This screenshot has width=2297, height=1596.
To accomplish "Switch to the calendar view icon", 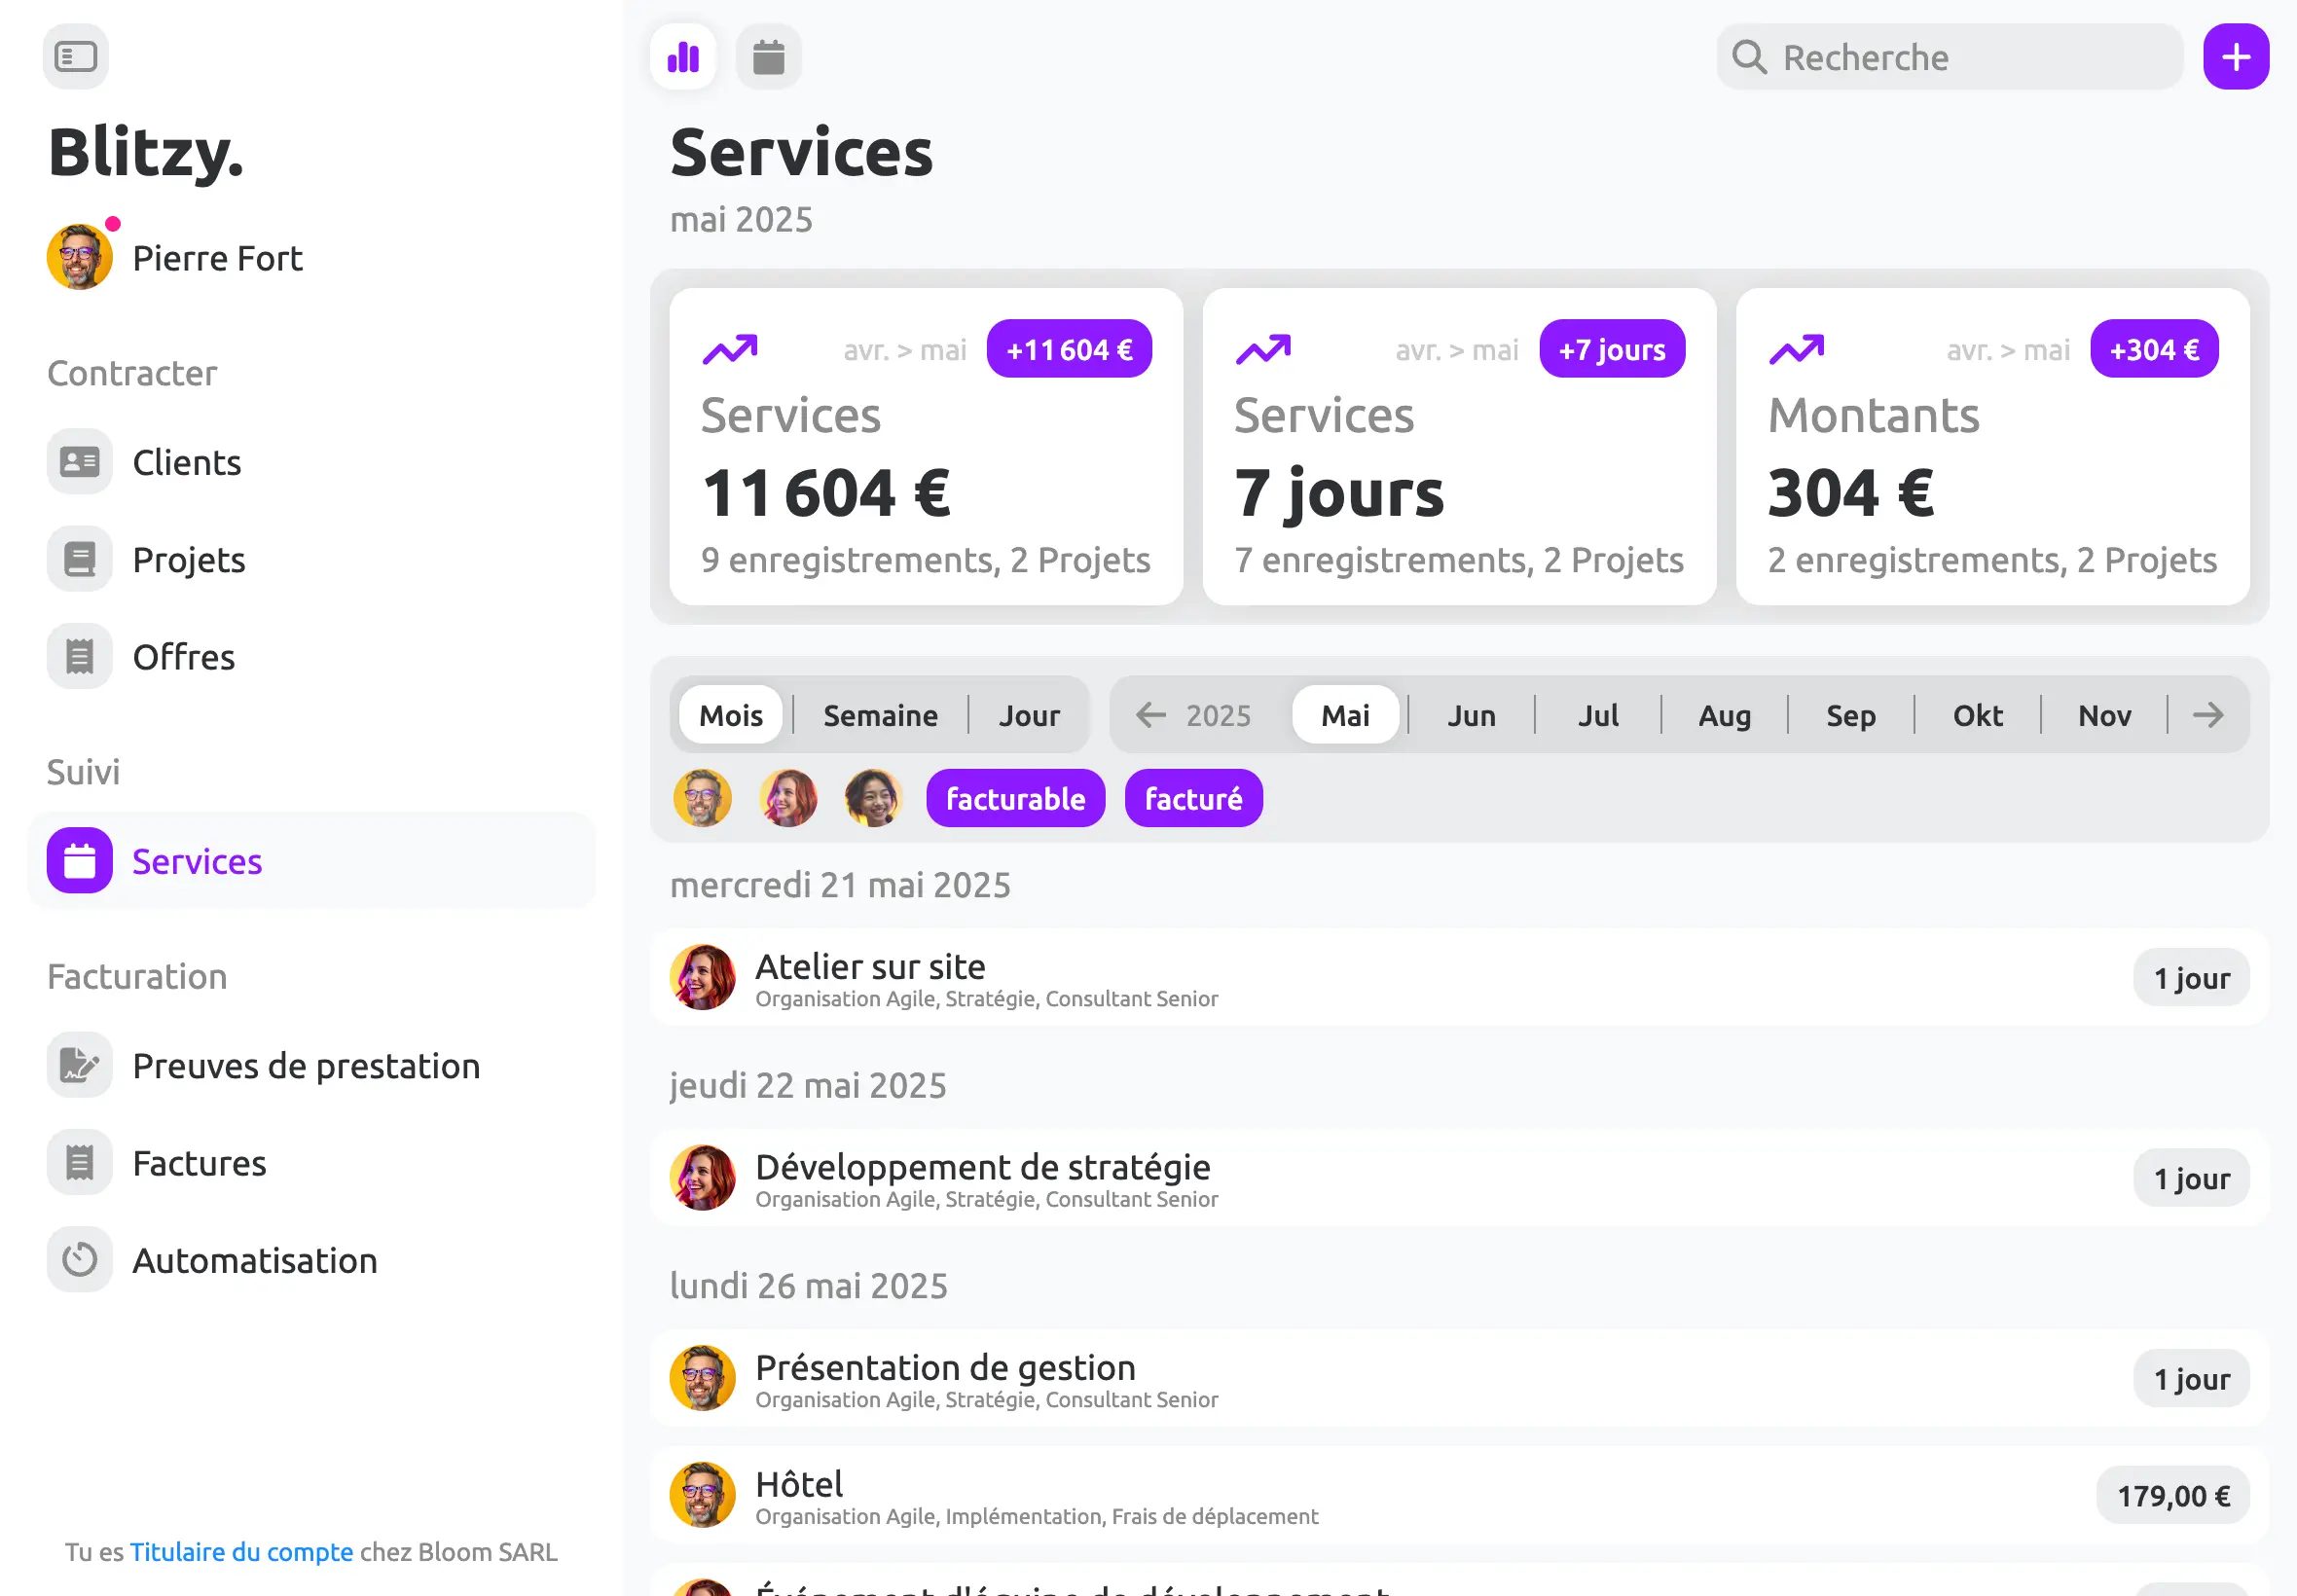I will coord(768,57).
